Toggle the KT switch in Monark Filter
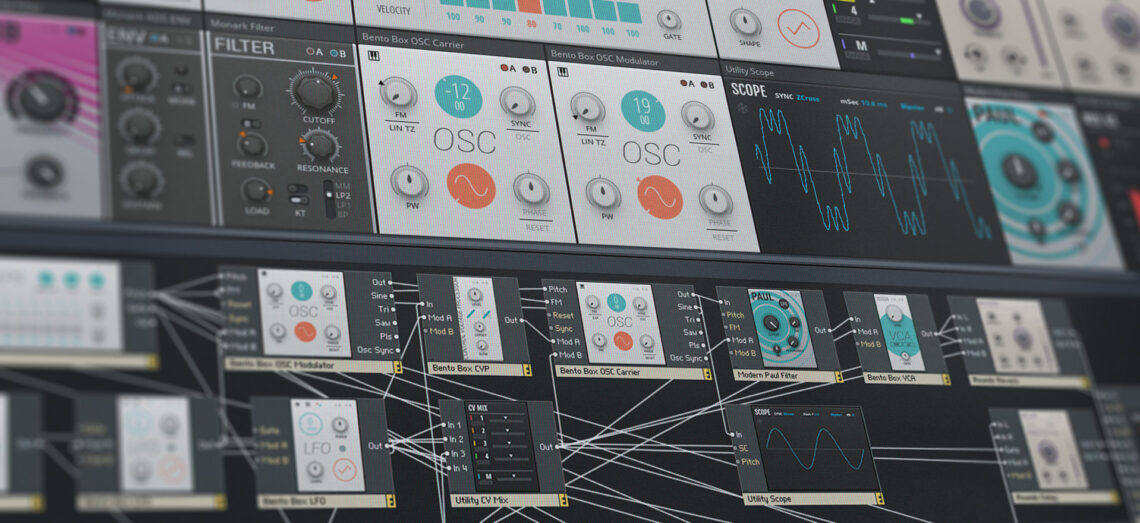Image resolution: width=1140 pixels, height=523 pixels. coord(297,200)
